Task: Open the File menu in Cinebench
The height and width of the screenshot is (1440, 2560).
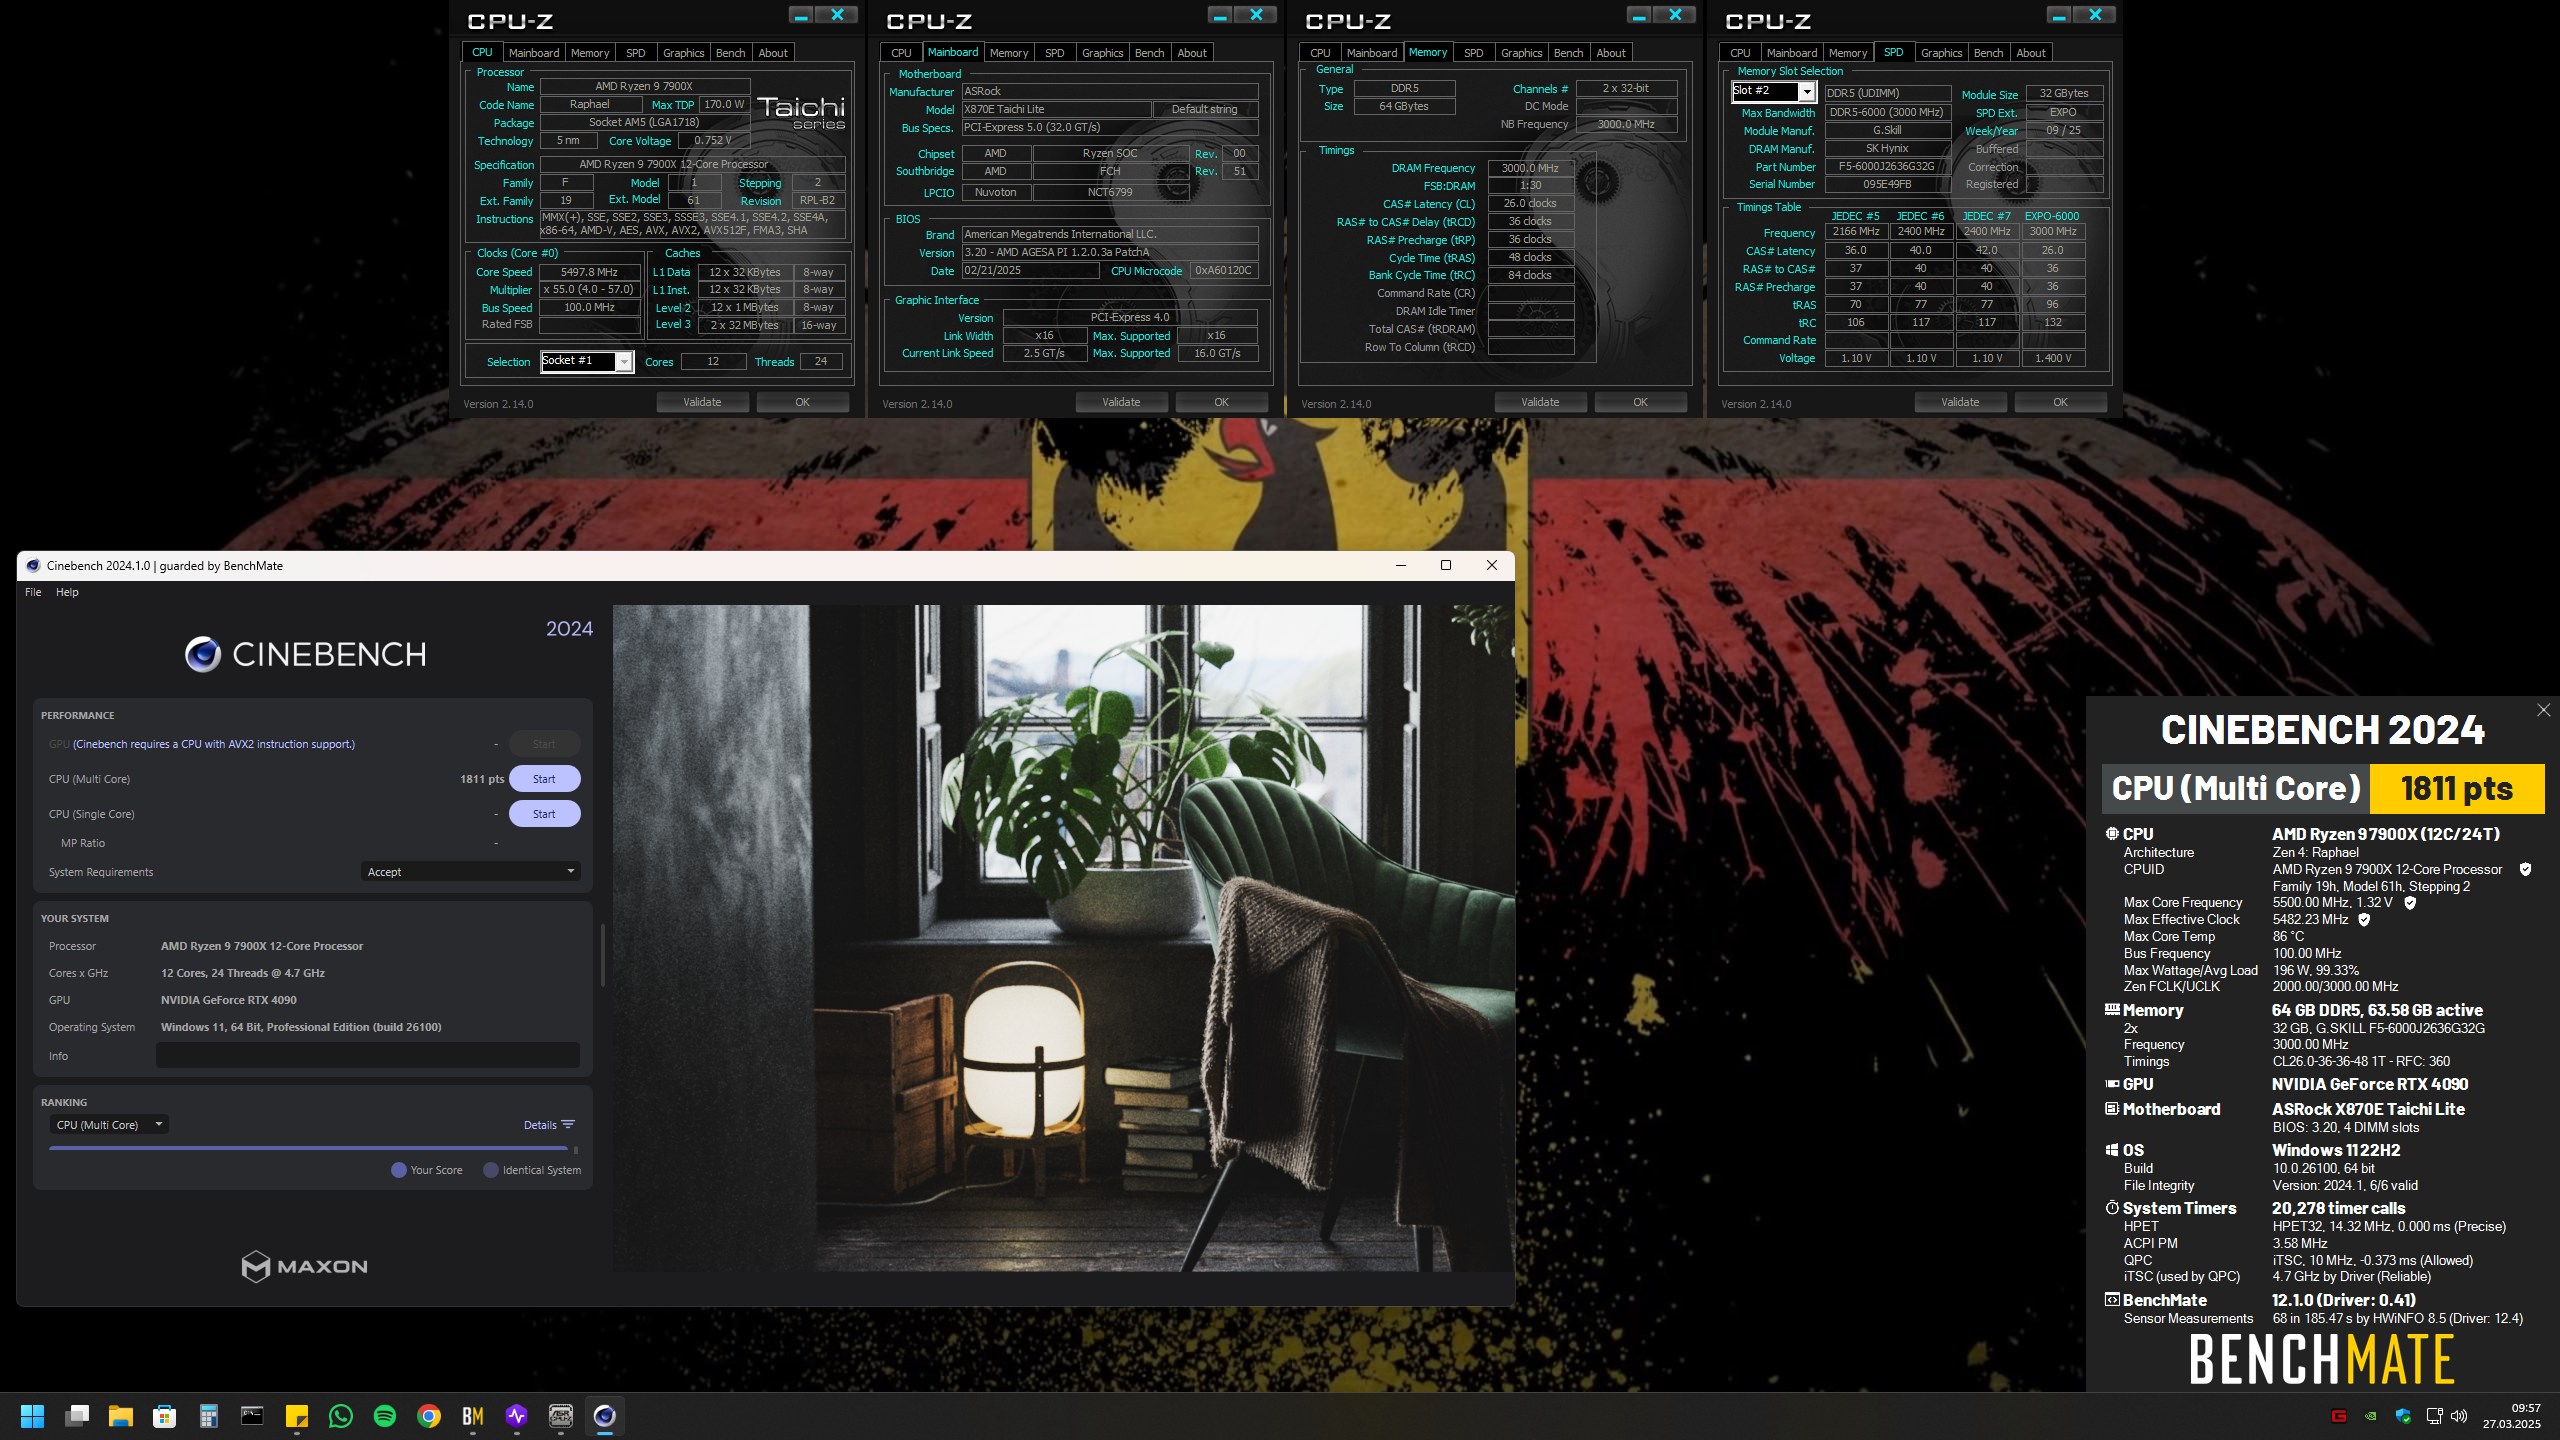Action: click(33, 592)
